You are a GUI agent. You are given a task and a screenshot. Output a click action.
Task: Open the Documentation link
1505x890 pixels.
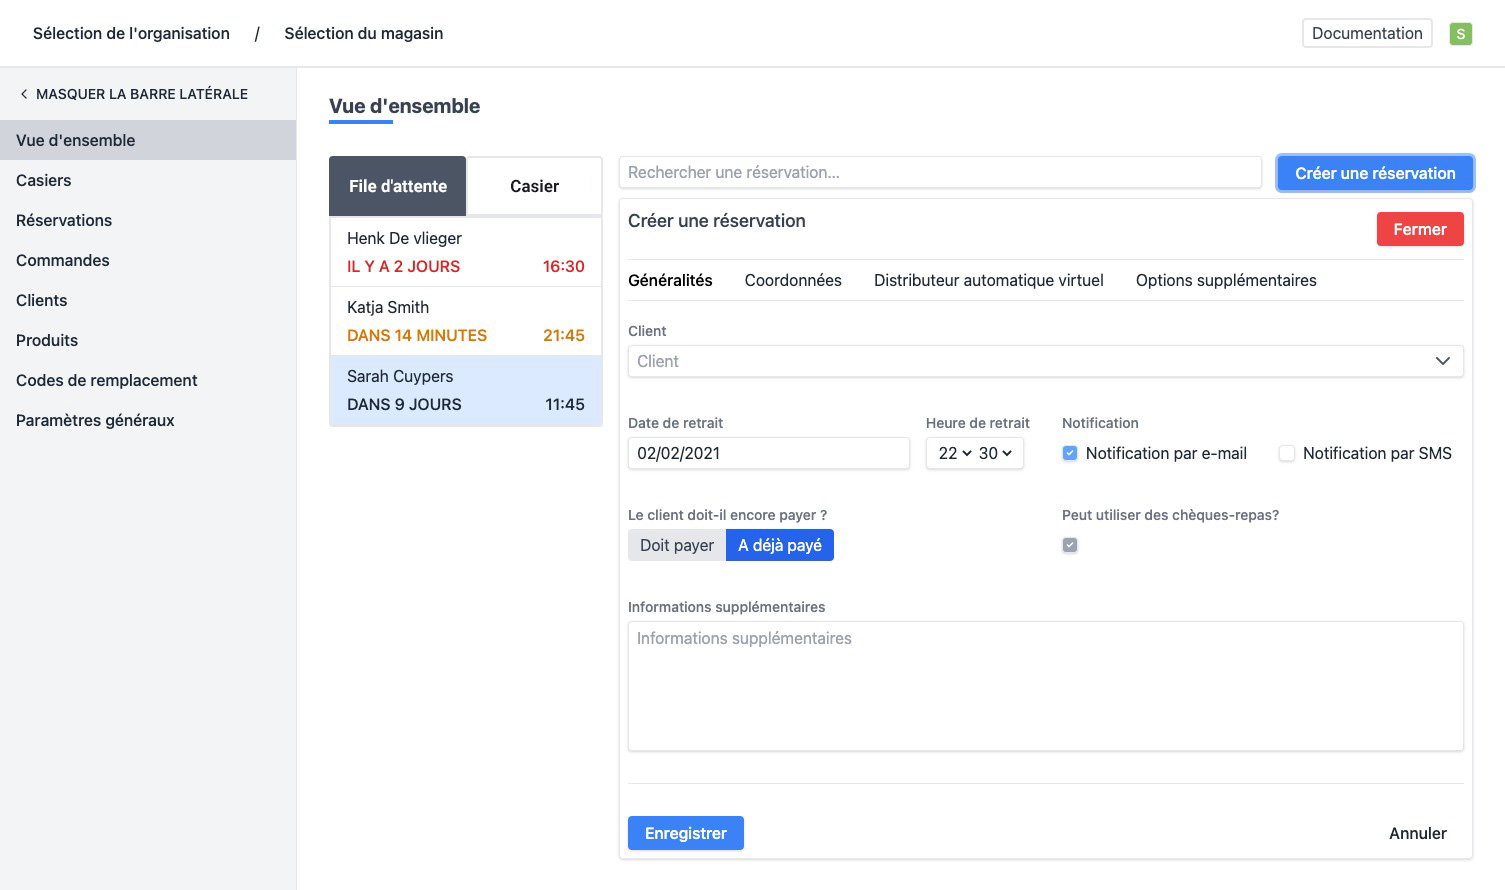coord(1366,33)
